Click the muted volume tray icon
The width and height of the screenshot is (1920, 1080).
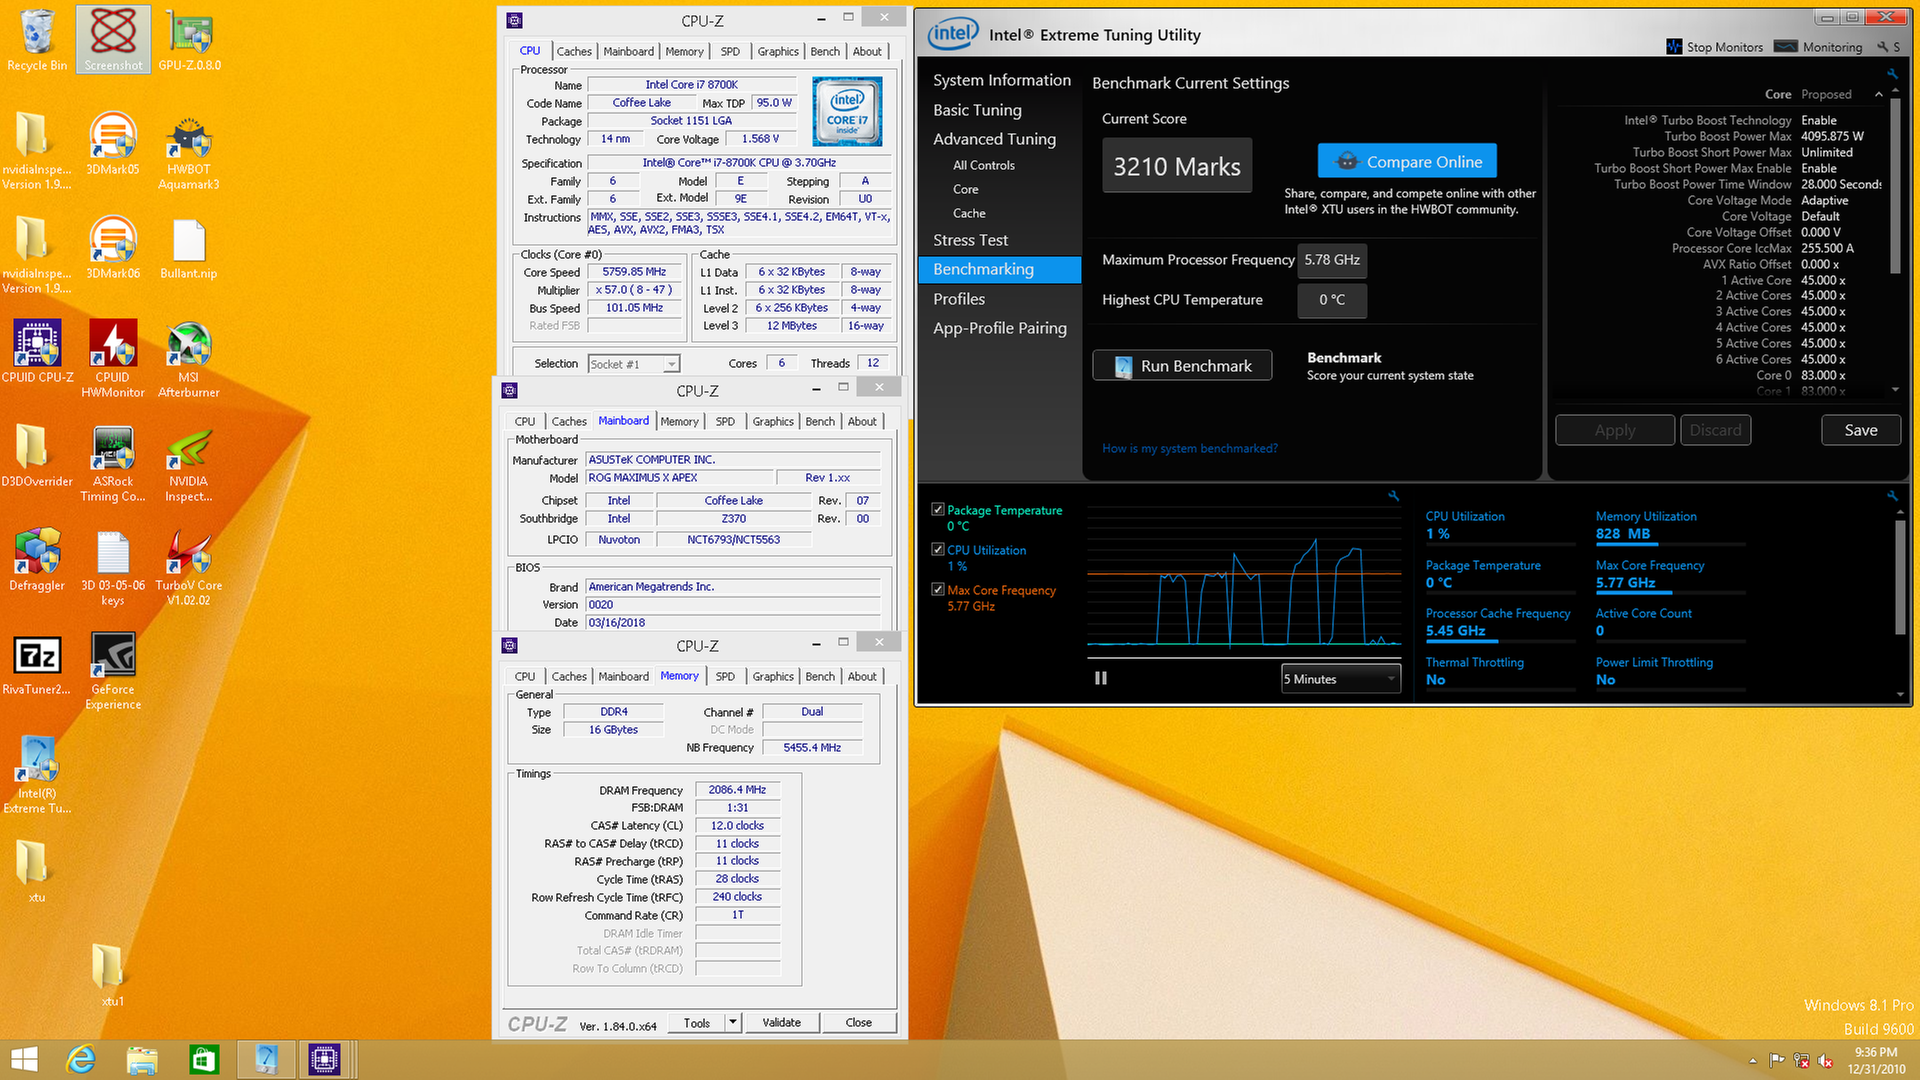click(1825, 1060)
